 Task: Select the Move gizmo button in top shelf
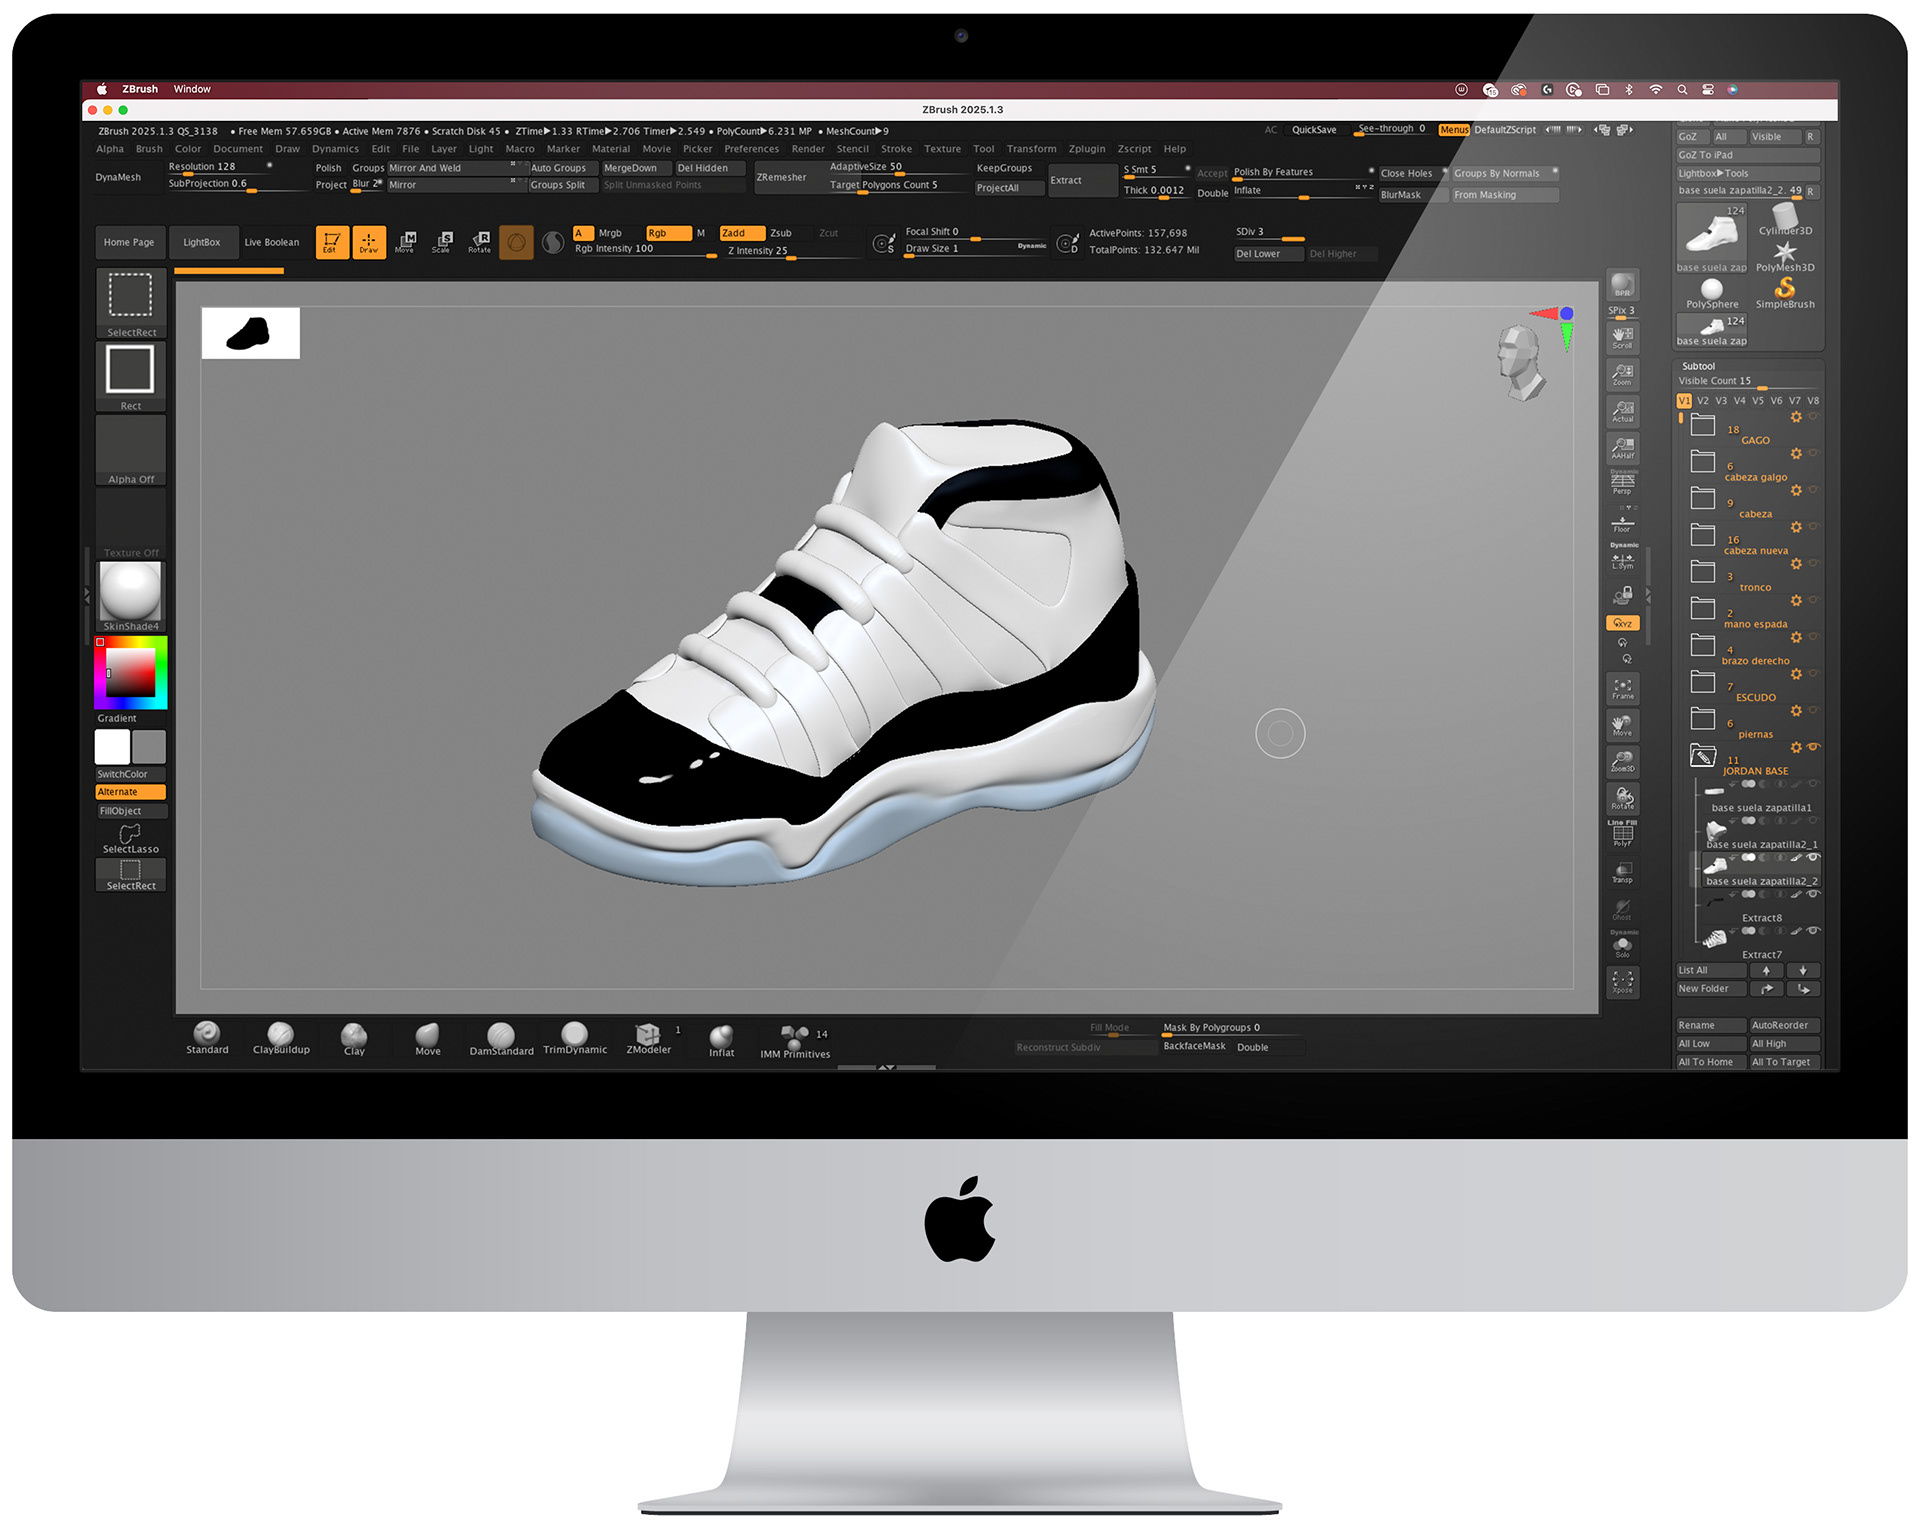pos(406,242)
